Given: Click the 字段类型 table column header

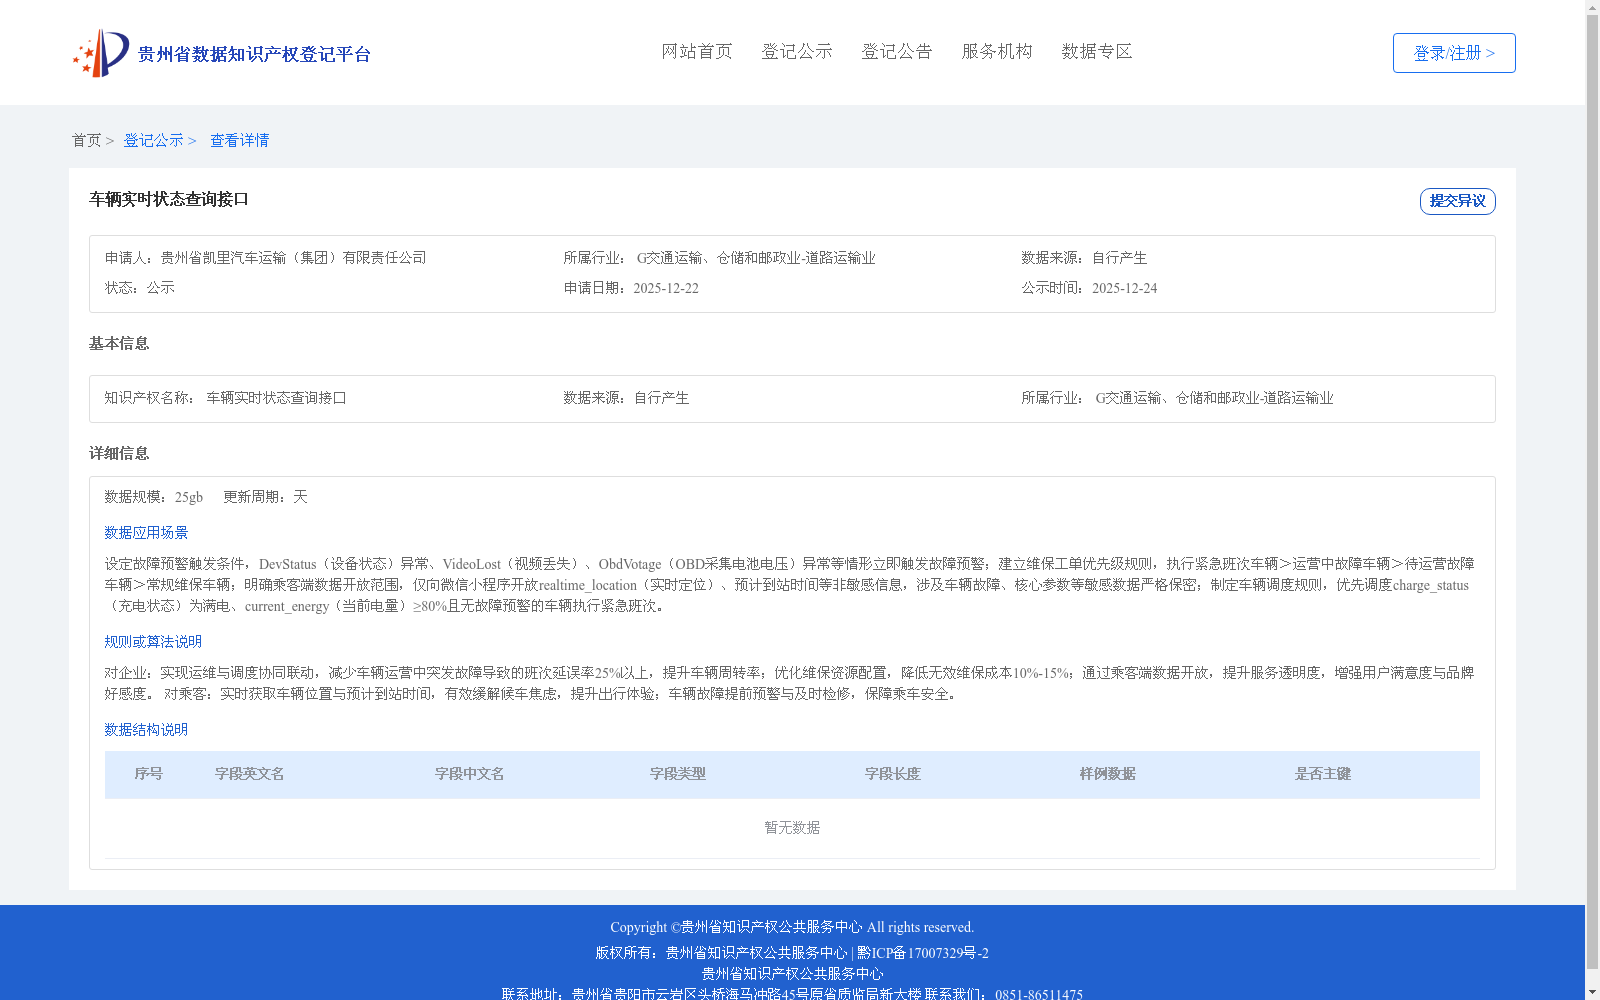Looking at the screenshot, I should point(678,774).
